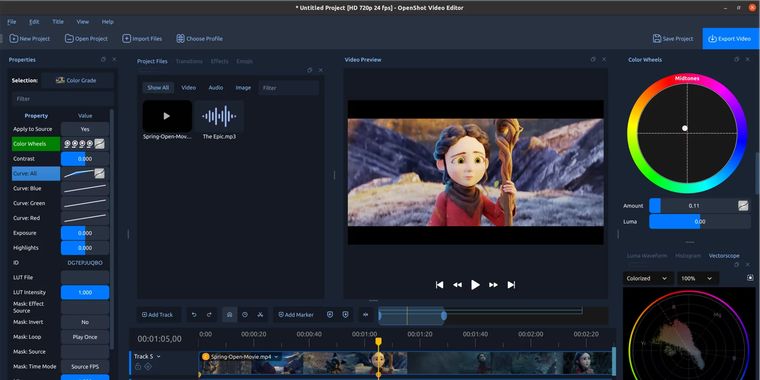This screenshot has height=380, width=760.
Task: Open the File menu
Action: [x=12, y=22]
